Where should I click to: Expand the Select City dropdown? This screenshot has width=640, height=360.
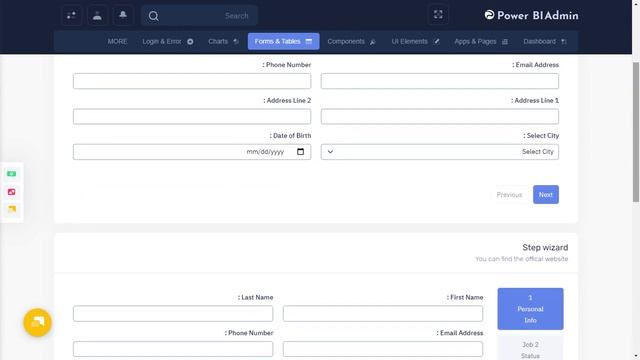440,152
